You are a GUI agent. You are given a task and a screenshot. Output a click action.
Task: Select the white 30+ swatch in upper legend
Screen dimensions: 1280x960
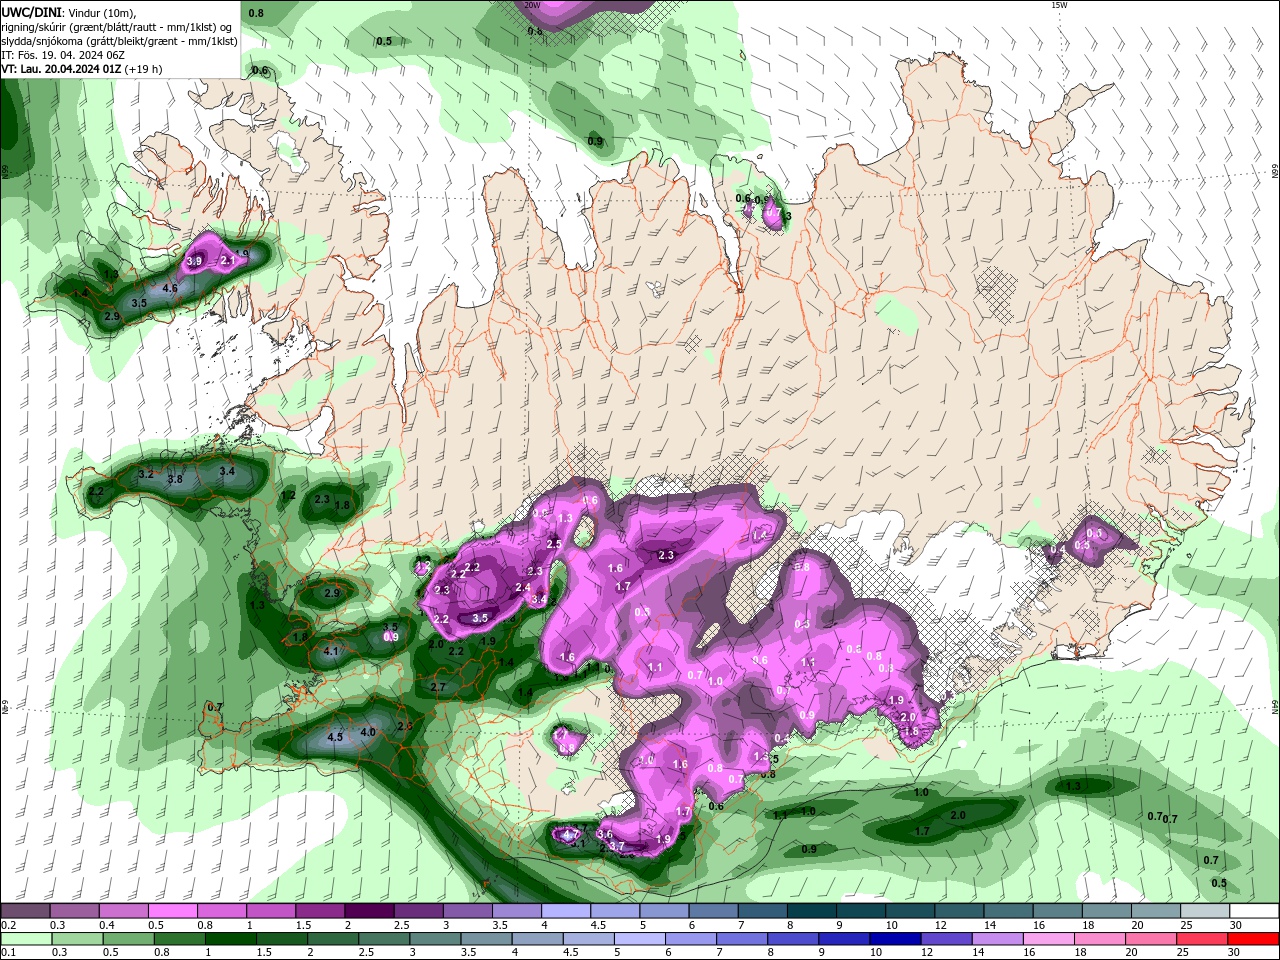click(1255, 911)
